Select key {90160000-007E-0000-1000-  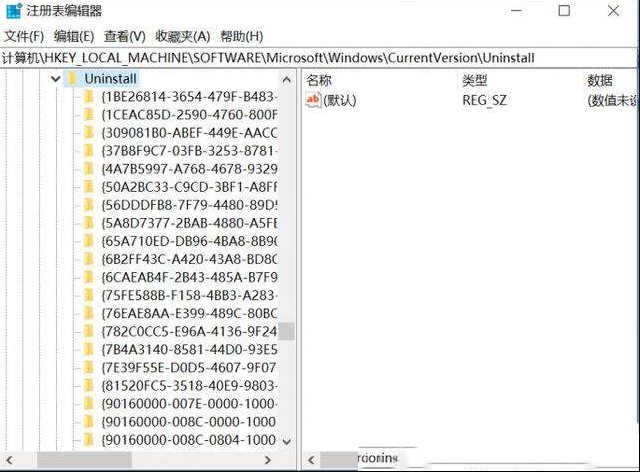[x=189, y=403]
